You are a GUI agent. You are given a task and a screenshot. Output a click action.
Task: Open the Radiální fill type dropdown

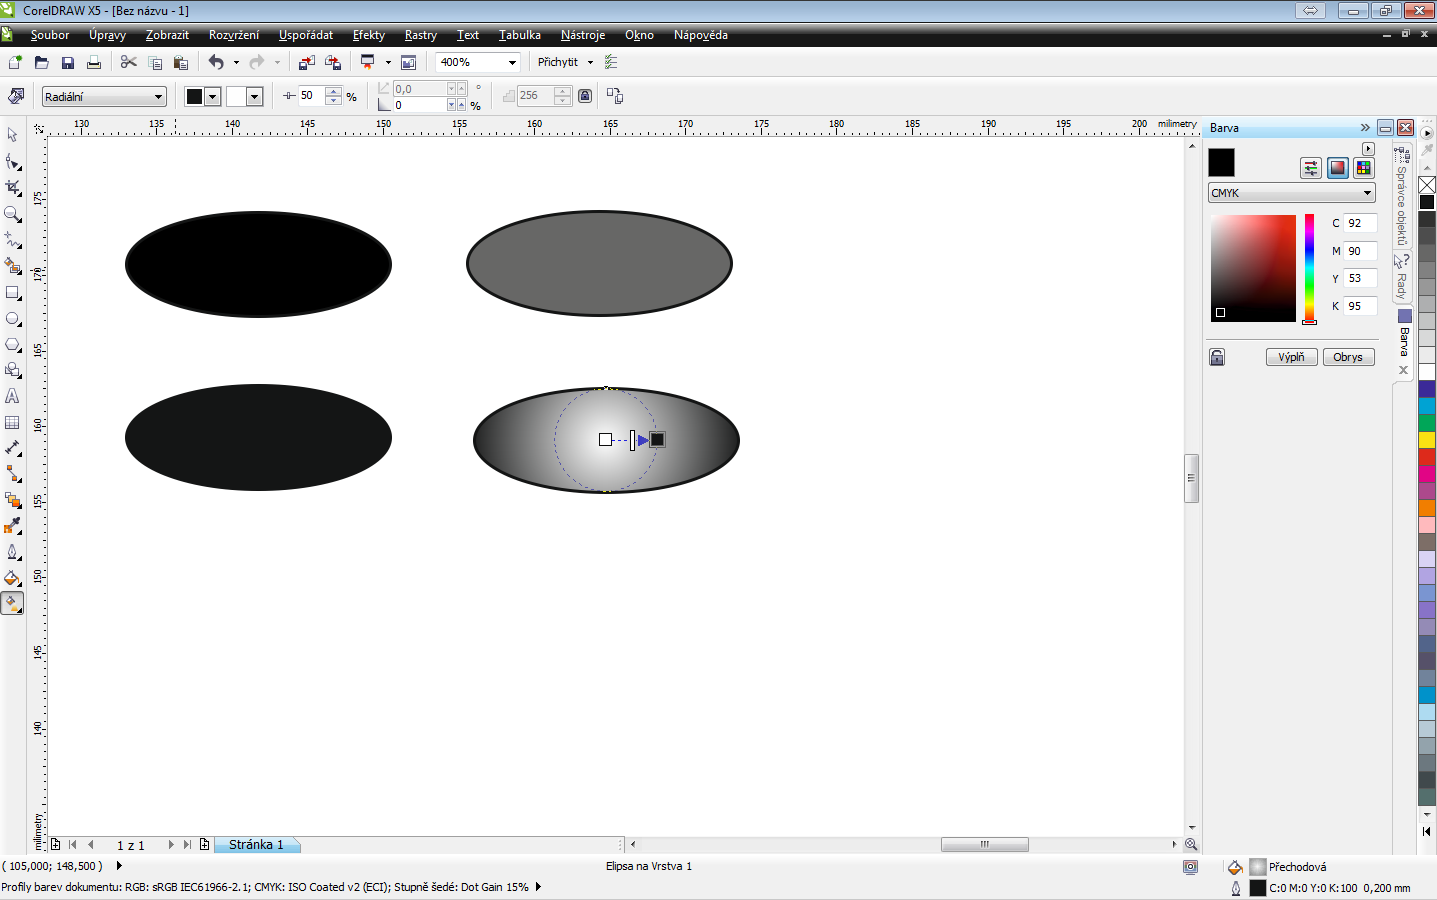pos(104,97)
